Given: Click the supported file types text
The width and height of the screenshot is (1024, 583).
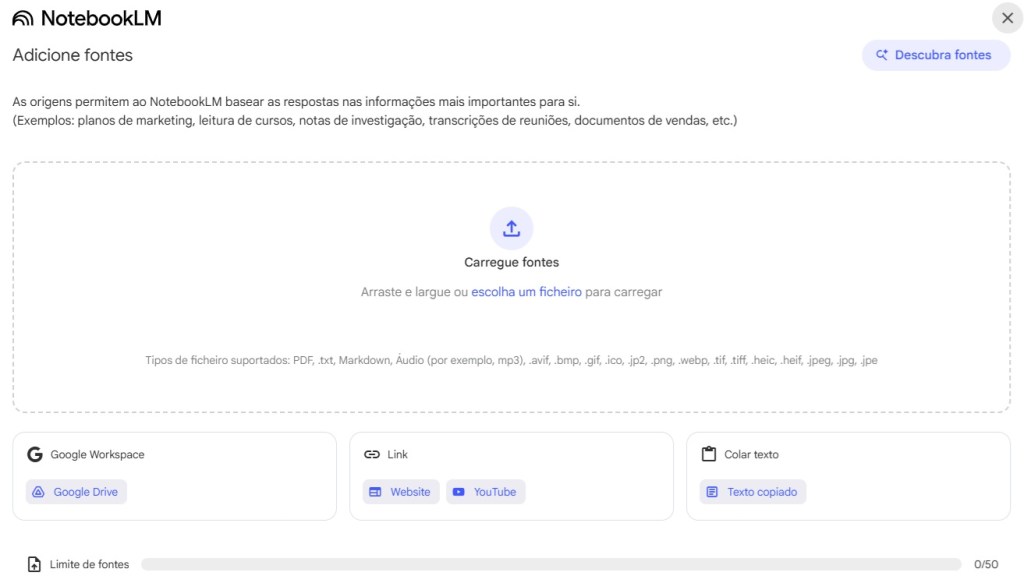Looking at the screenshot, I should [x=511, y=360].
